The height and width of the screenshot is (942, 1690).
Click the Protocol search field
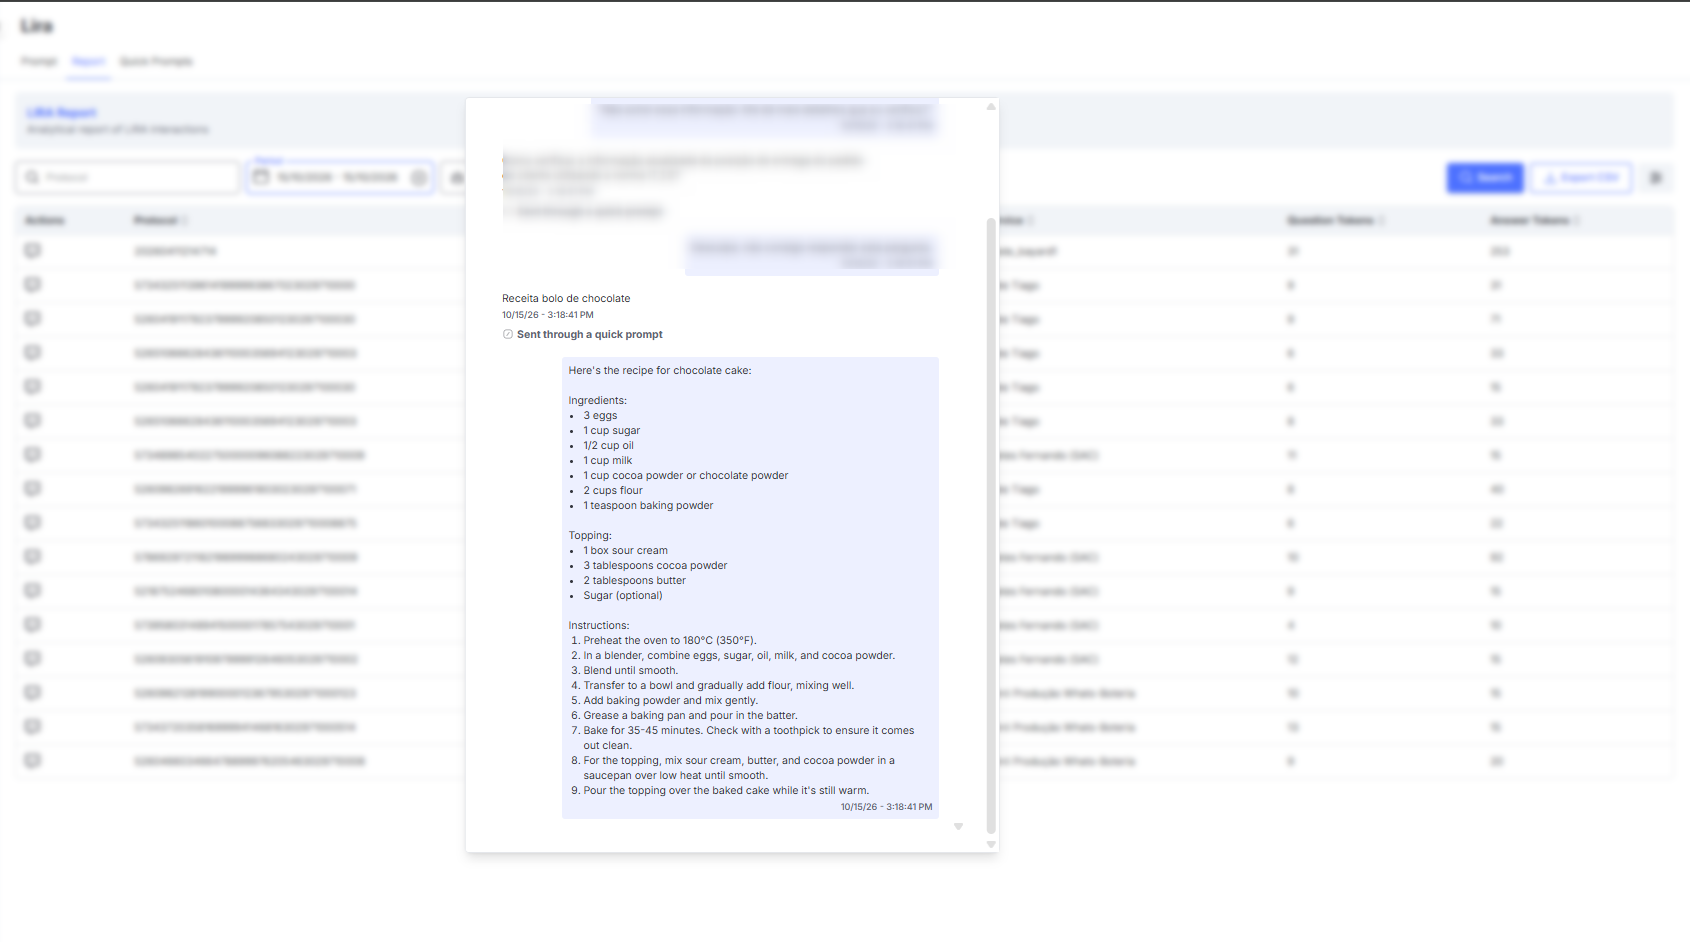coord(128,177)
